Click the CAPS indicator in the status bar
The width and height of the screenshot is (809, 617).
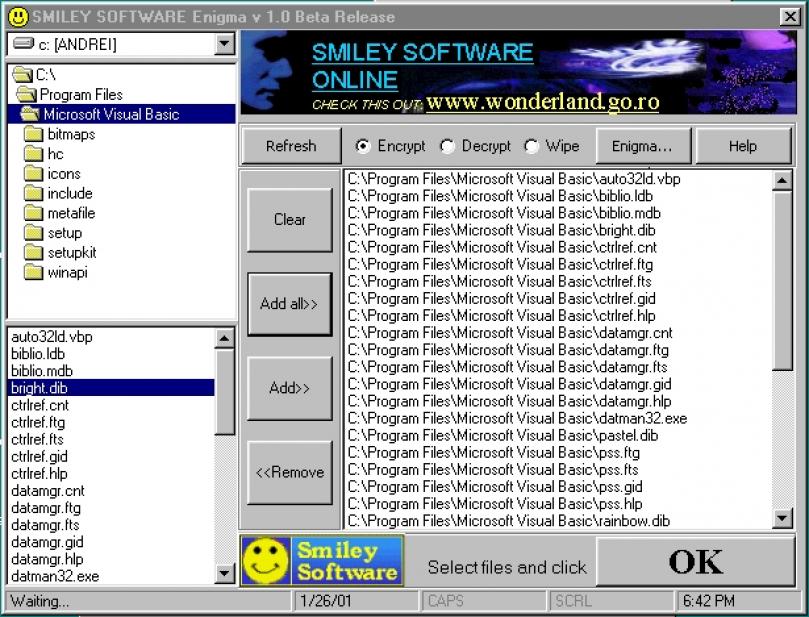(x=484, y=601)
